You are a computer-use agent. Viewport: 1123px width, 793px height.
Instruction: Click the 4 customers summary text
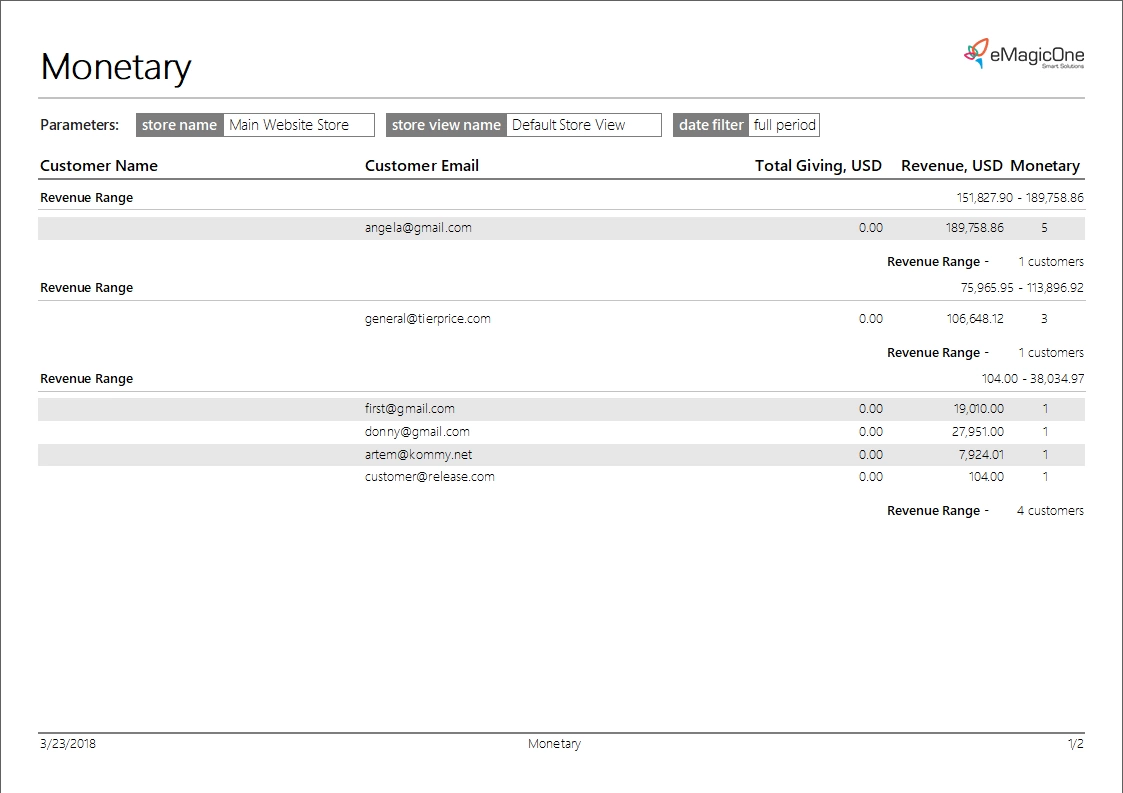click(1050, 511)
